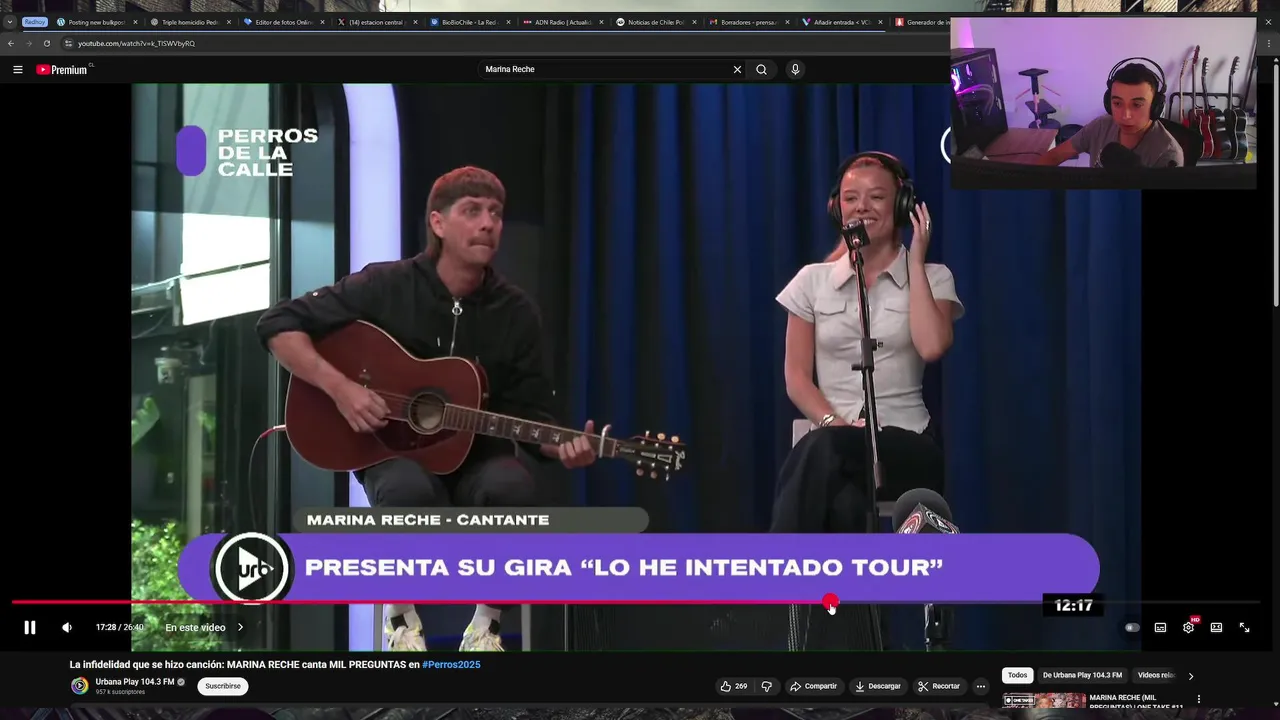Open the #Perros2025 hashtag link
The height and width of the screenshot is (720, 1280).
[x=451, y=664]
